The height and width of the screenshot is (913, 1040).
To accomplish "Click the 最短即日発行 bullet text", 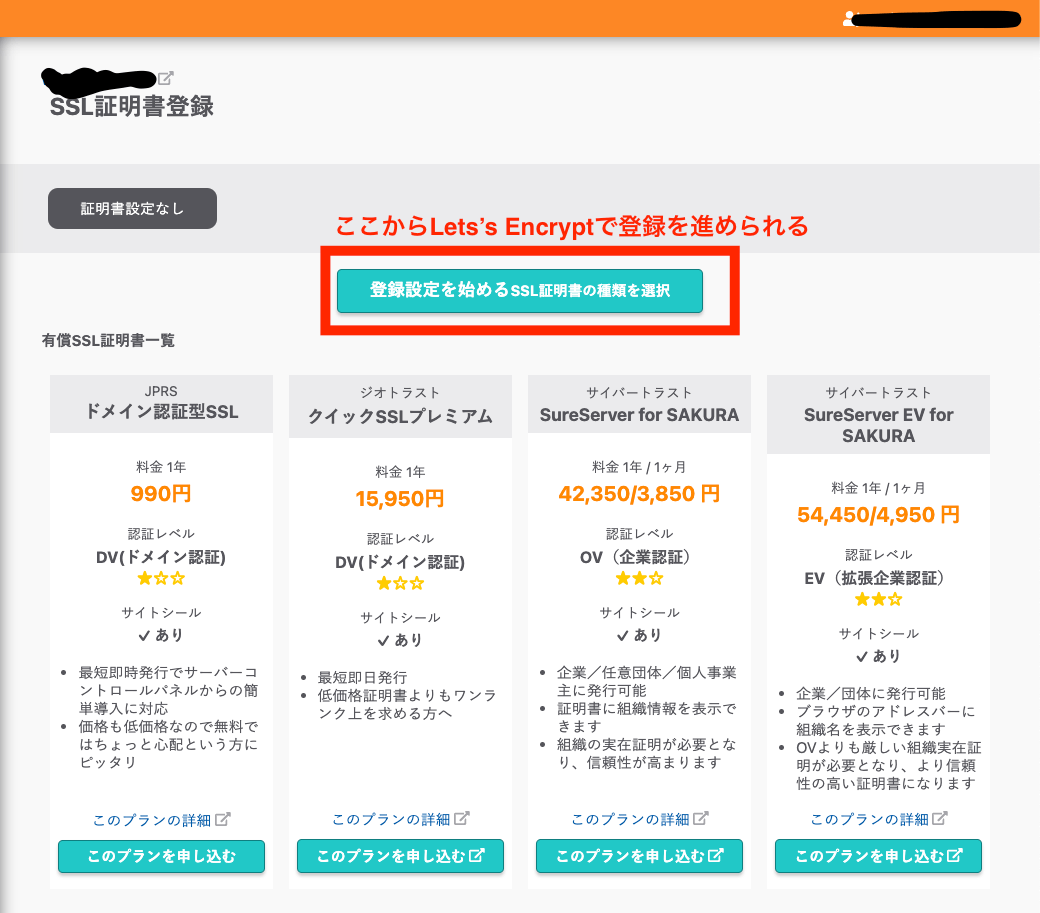I will point(362,678).
